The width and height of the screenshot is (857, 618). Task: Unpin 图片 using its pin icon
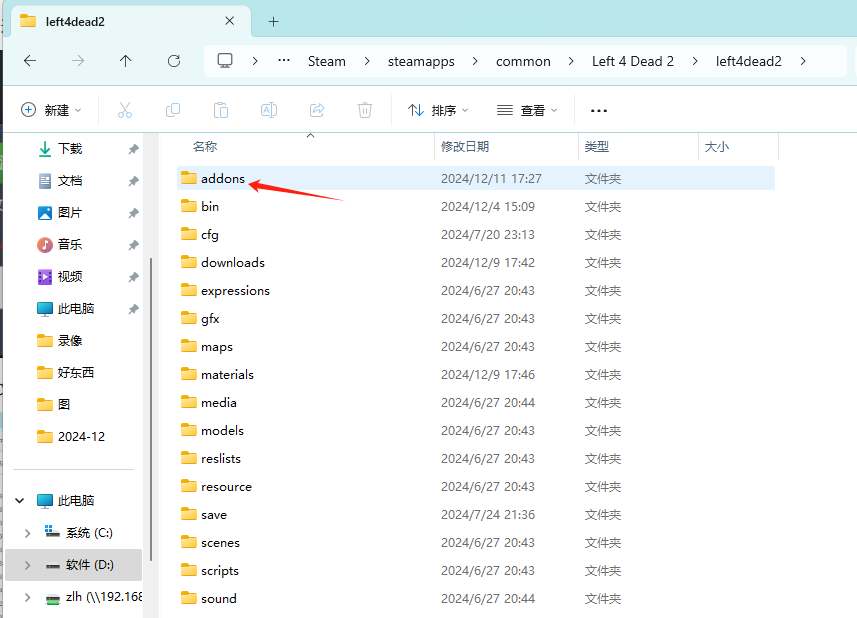[x=133, y=213]
